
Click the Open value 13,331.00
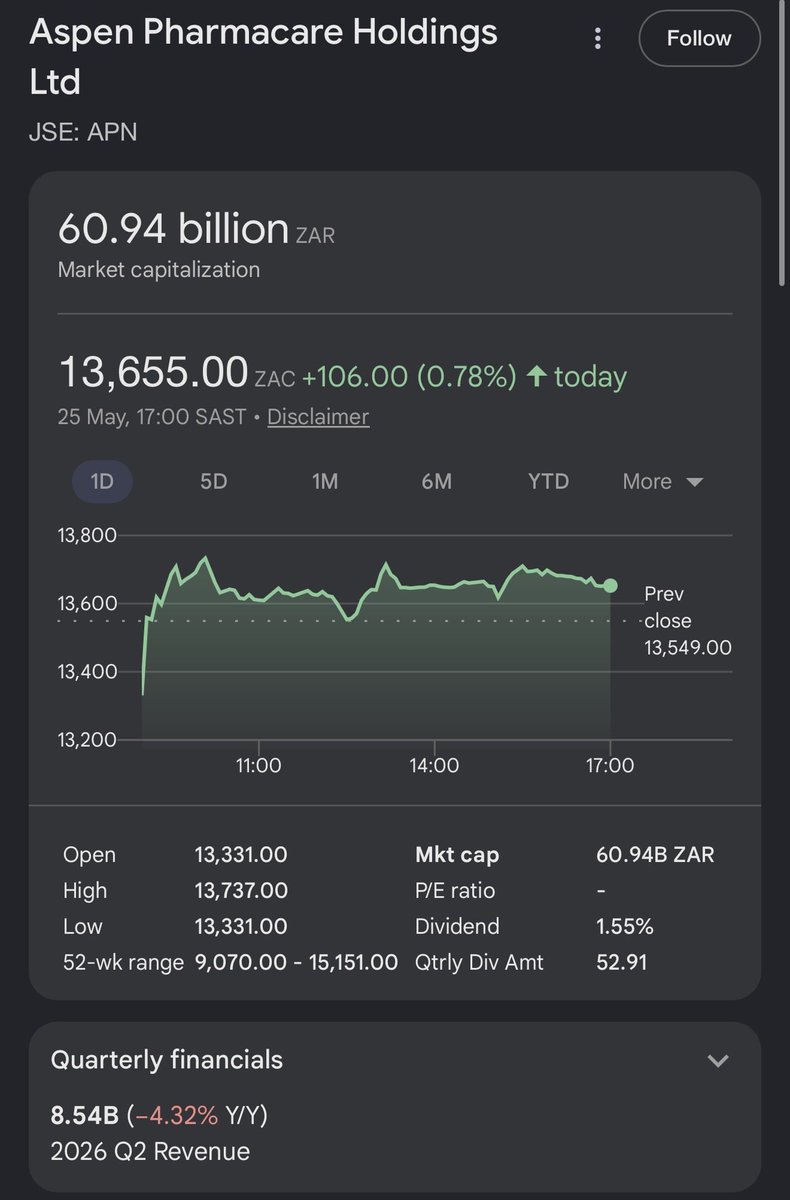(241, 855)
